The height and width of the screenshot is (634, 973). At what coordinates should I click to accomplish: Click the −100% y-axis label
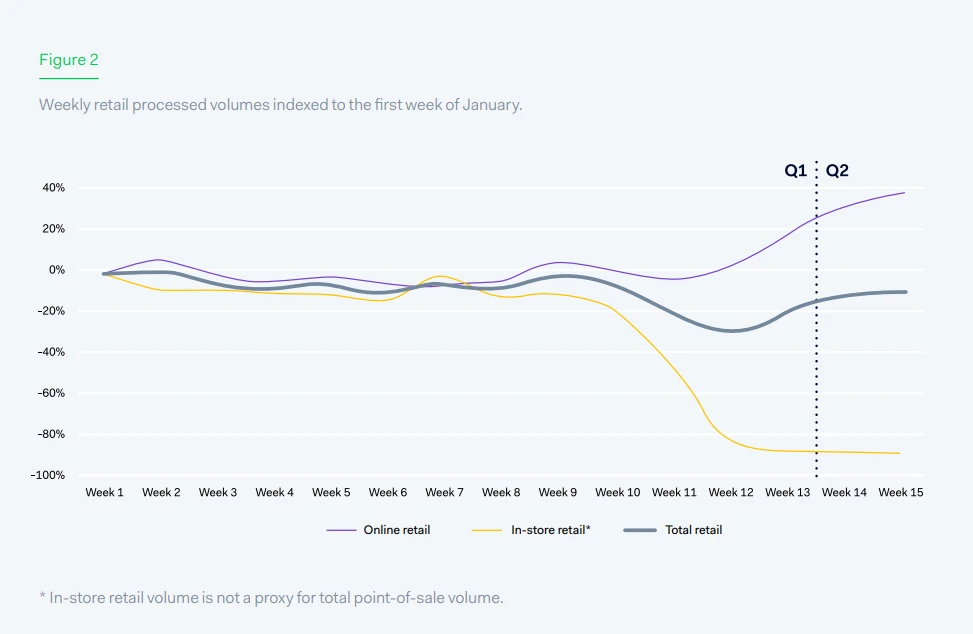[48, 475]
